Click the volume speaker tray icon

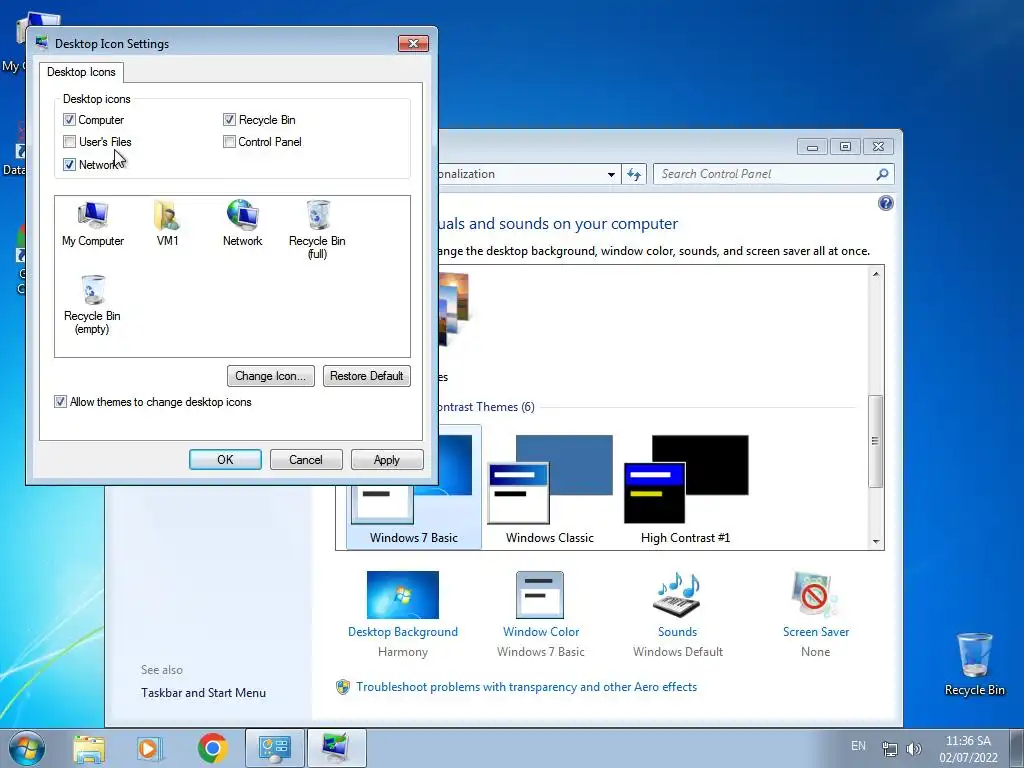point(914,748)
